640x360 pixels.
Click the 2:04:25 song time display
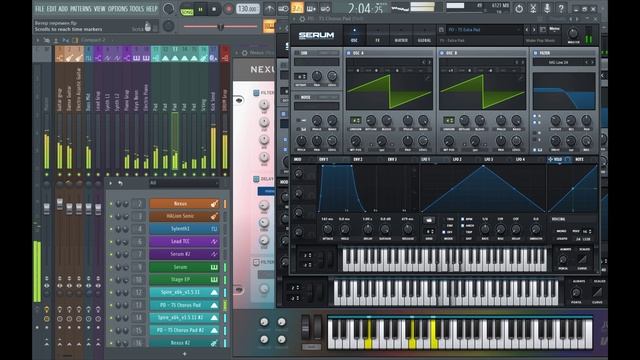click(x=365, y=8)
